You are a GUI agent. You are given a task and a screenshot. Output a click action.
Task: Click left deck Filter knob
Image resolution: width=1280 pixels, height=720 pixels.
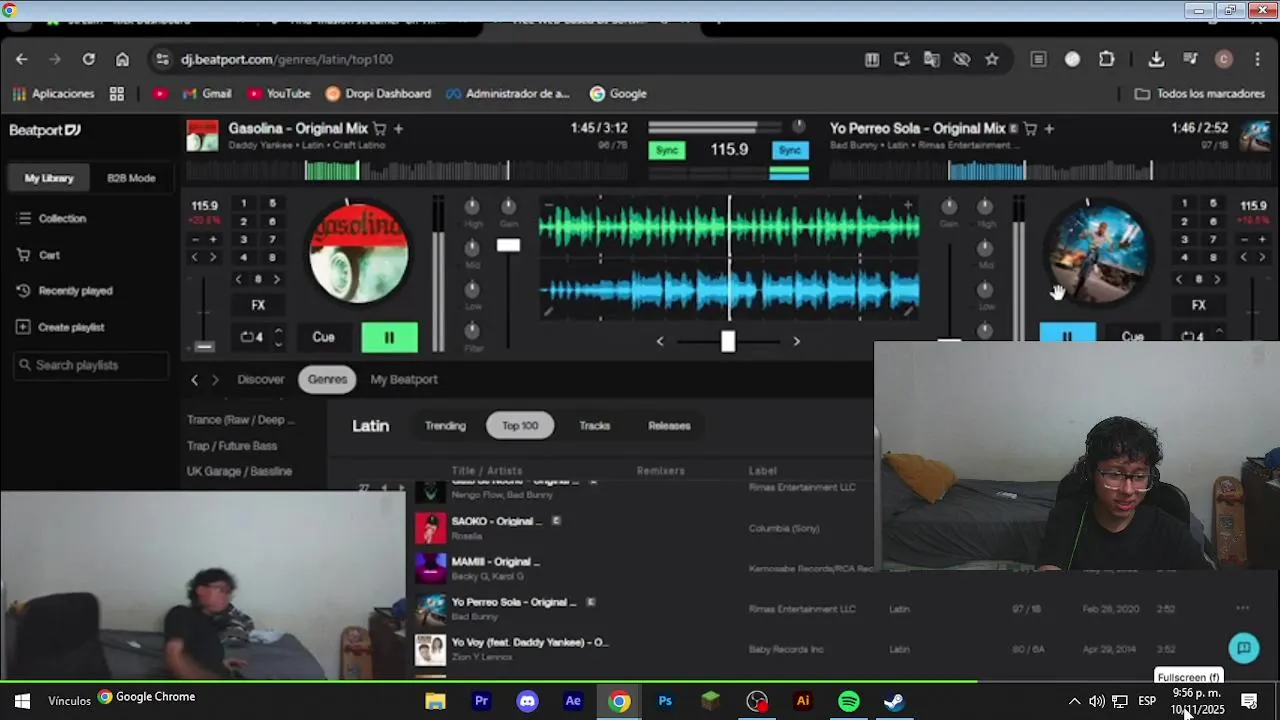(472, 331)
